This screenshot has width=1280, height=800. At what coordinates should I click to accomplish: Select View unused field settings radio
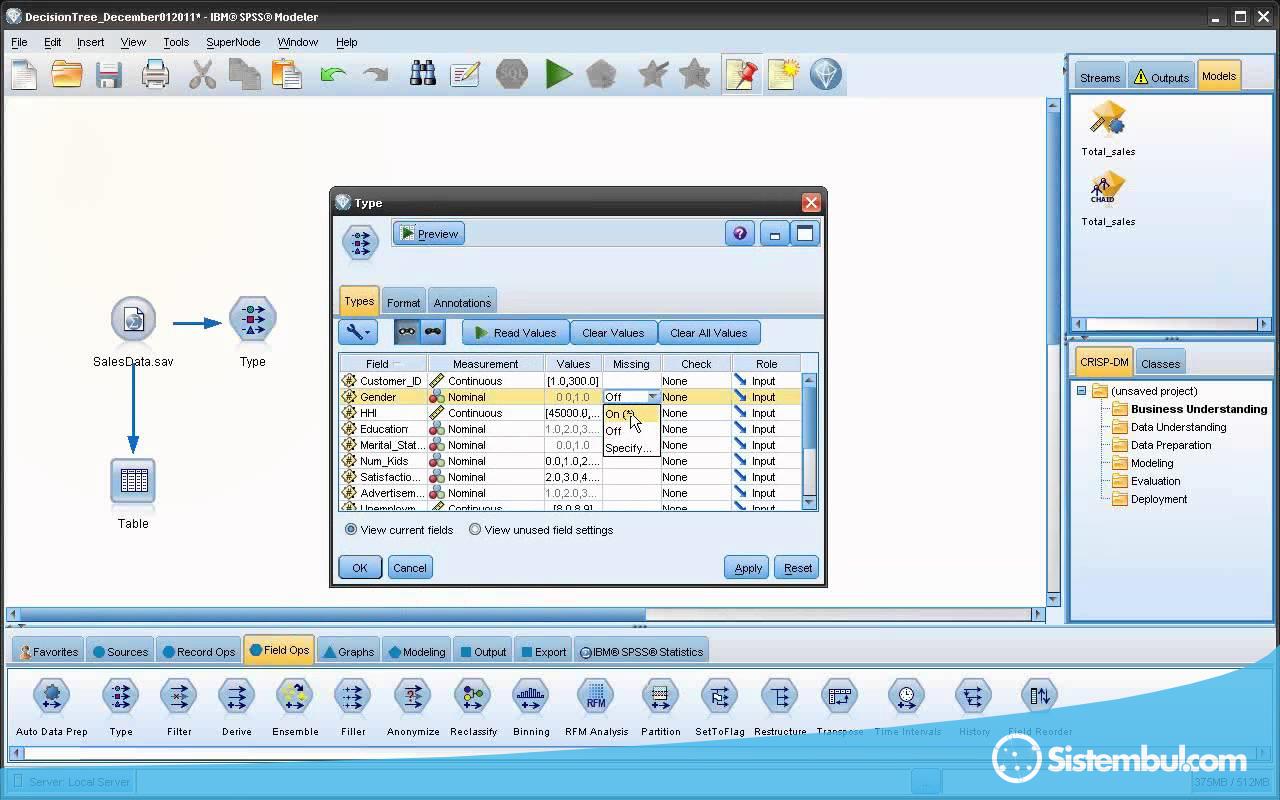tap(475, 530)
